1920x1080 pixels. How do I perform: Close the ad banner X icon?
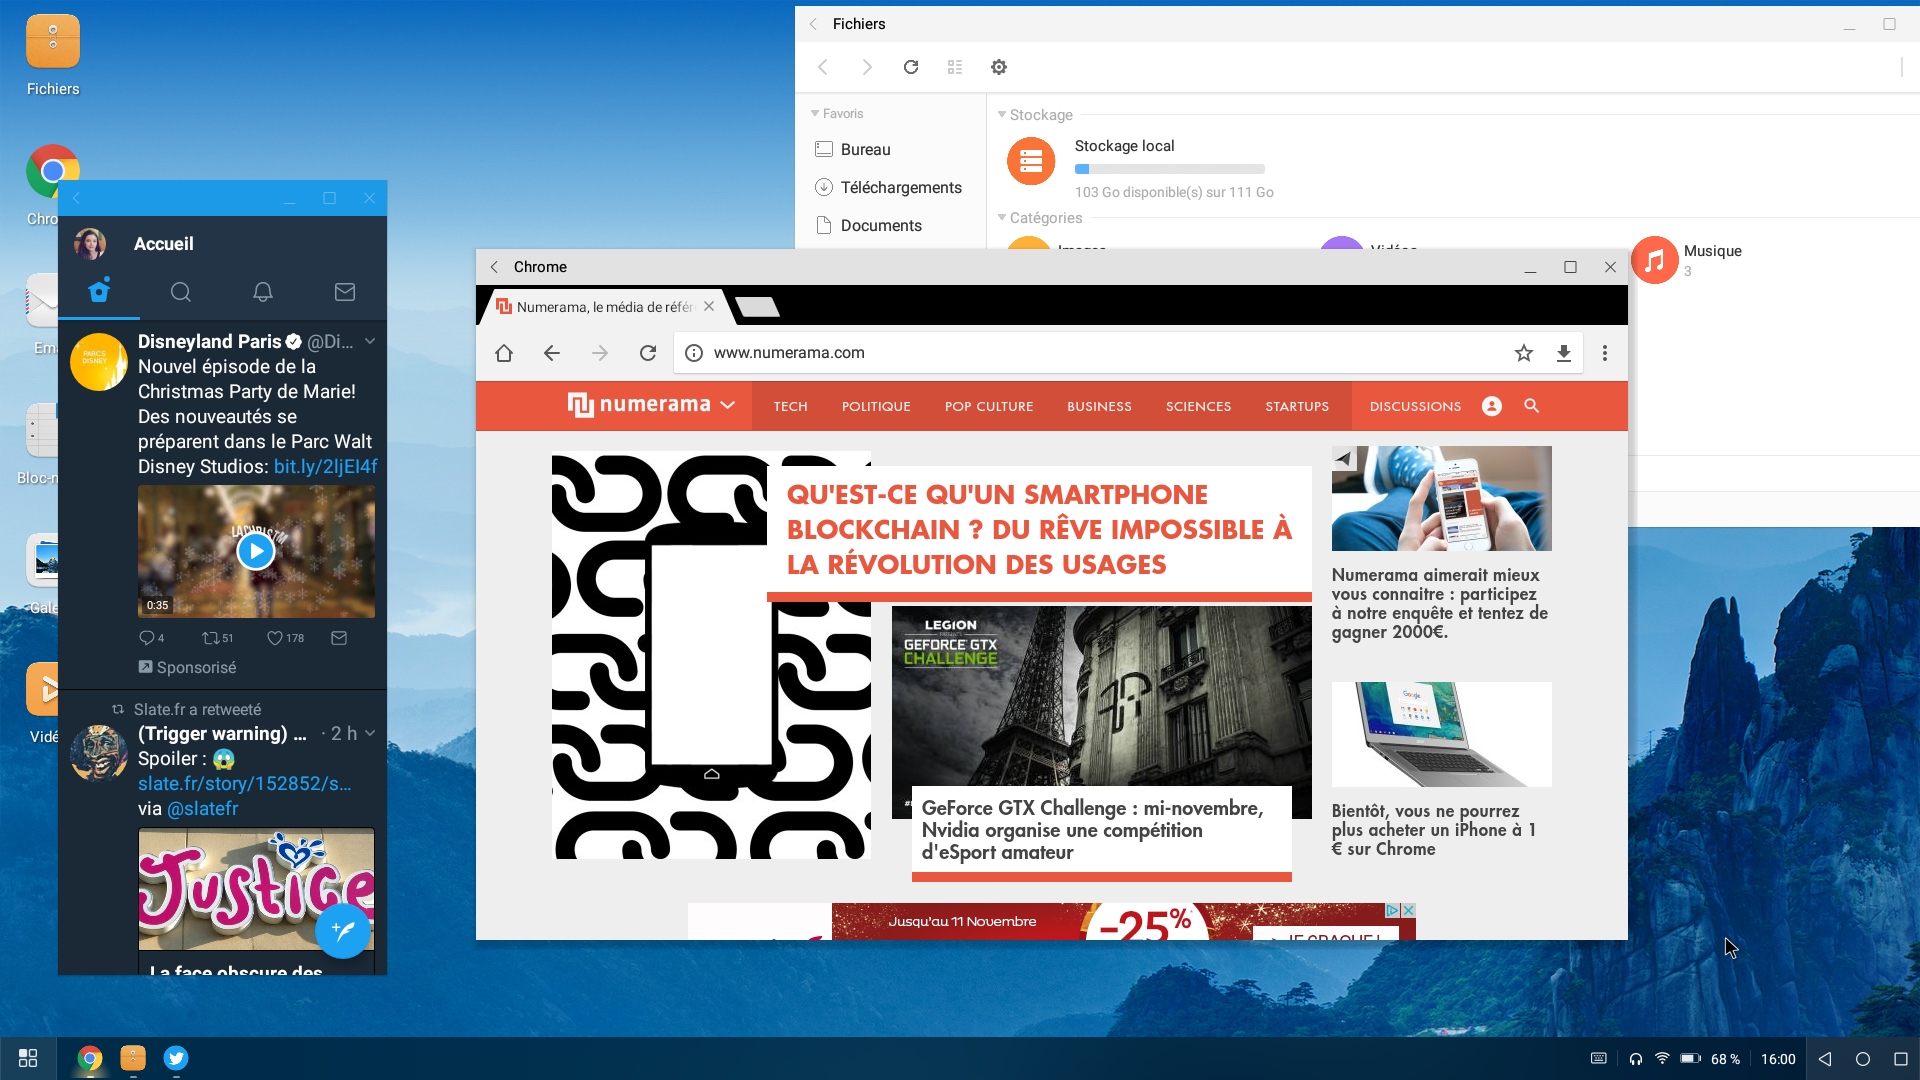1408,910
